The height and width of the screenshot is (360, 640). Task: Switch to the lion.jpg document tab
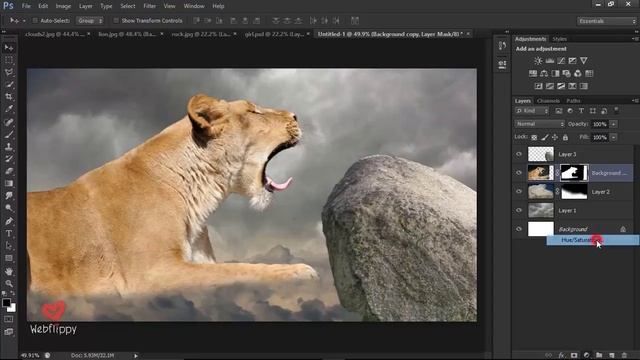click(127, 34)
